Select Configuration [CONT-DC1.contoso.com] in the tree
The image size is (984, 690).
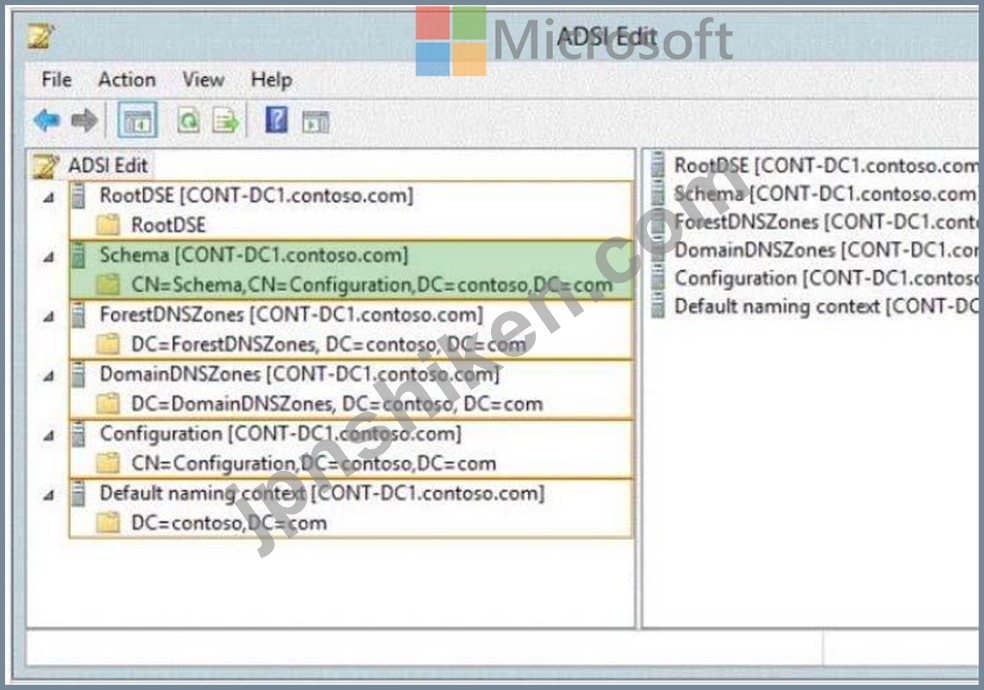[x=281, y=434]
